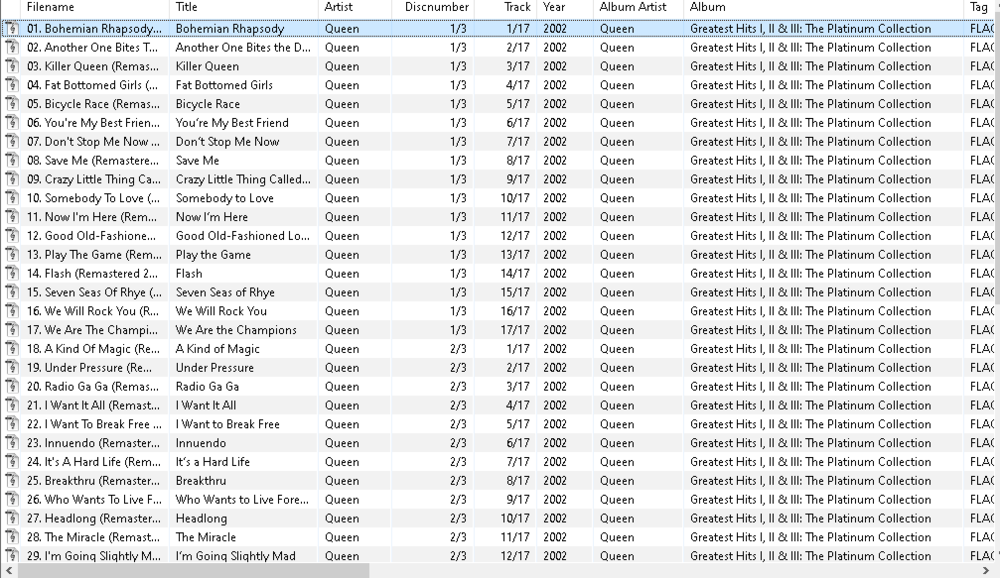The height and width of the screenshot is (578, 1000).
Task: Select filename 29. I'm Going Slightly M...
Action: click(x=94, y=556)
